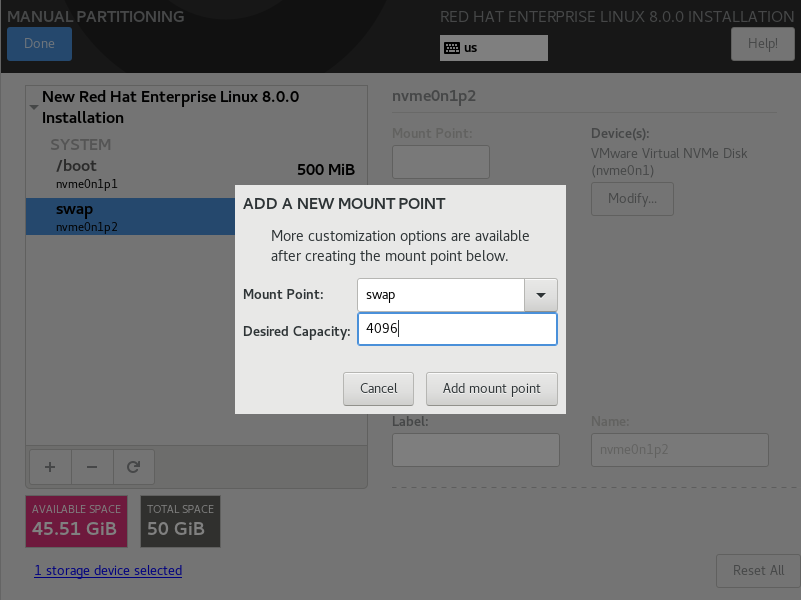This screenshot has height=600, width=801.
Task: Click the minus icon to remove partition
Action: pos(92,467)
